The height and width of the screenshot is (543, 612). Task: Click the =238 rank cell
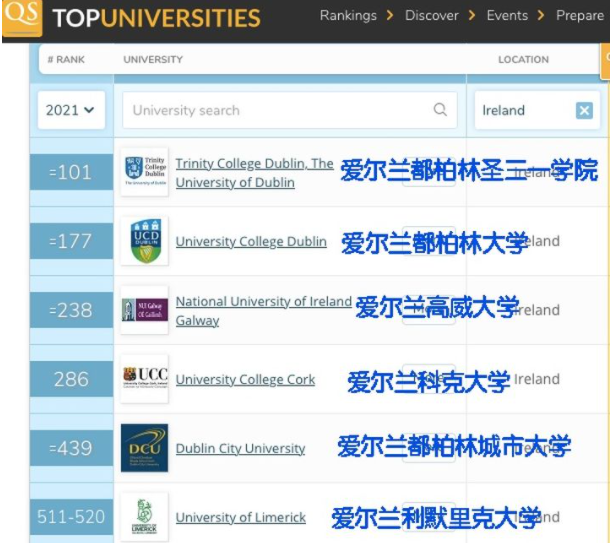point(71,310)
